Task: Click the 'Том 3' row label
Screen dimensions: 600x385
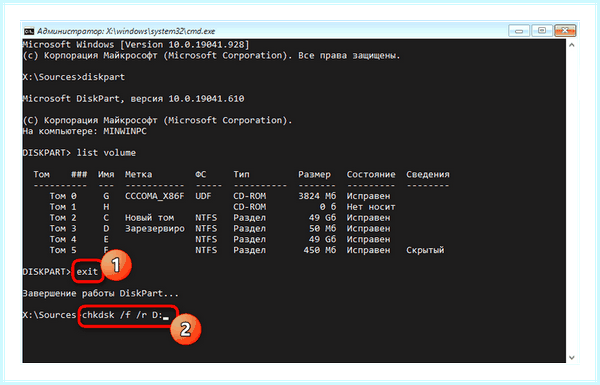Action: click(63, 228)
